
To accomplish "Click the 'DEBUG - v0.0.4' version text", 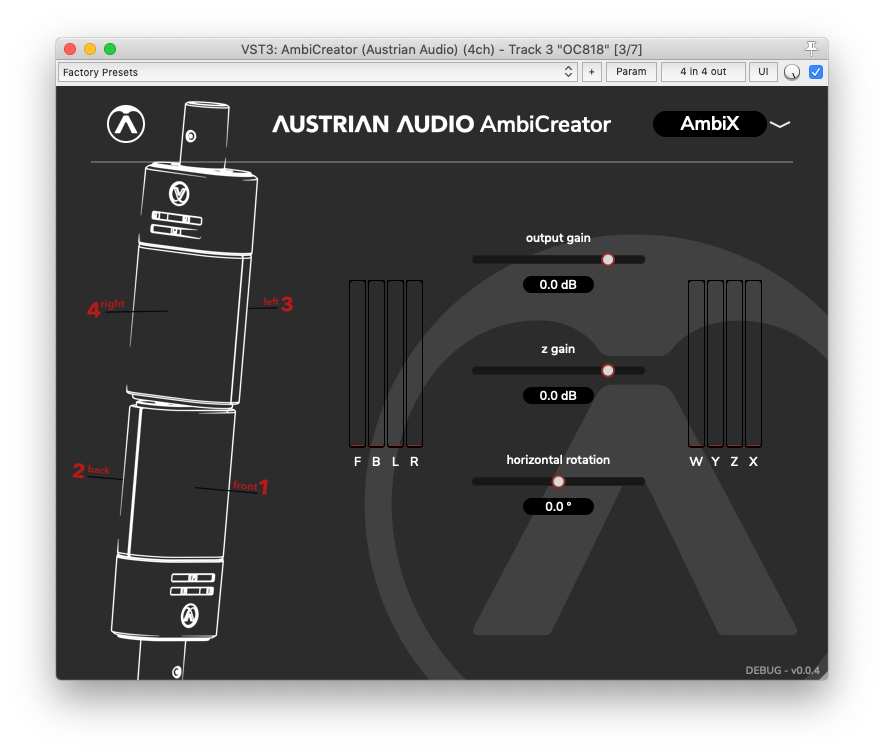I will coord(783,671).
